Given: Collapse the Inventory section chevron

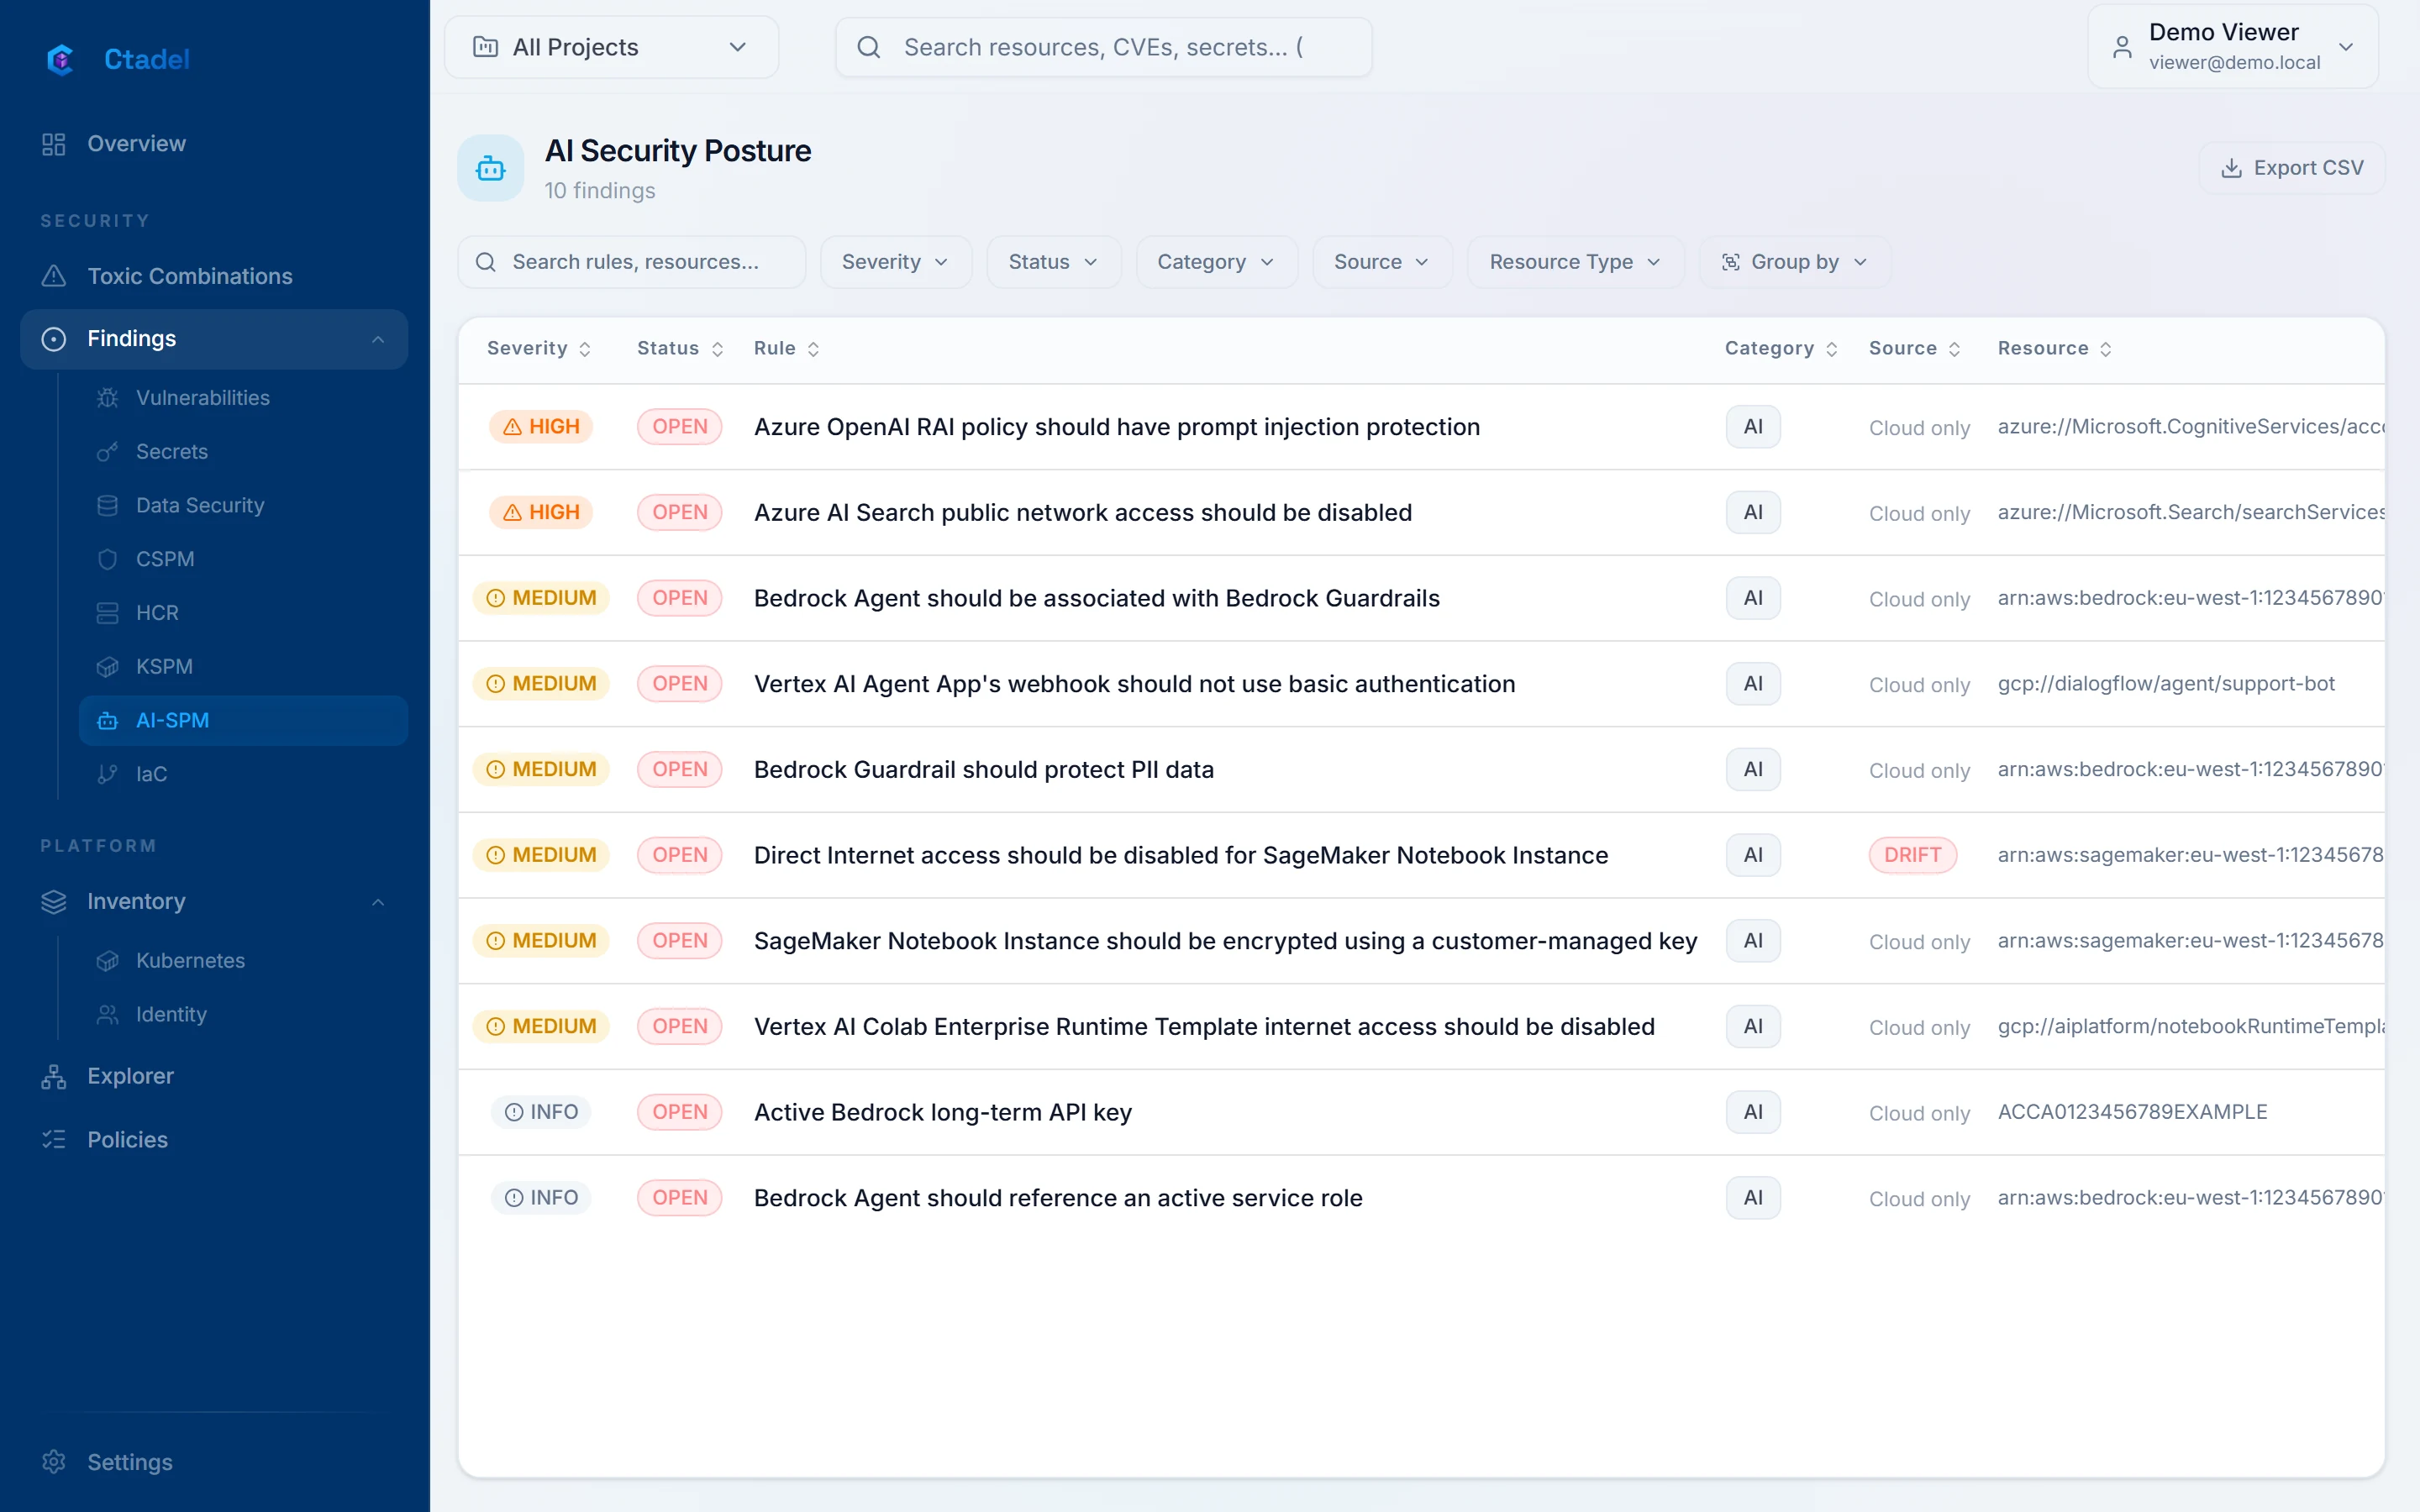Looking at the screenshot, I should pyautogui.click(x=378, y=902).
